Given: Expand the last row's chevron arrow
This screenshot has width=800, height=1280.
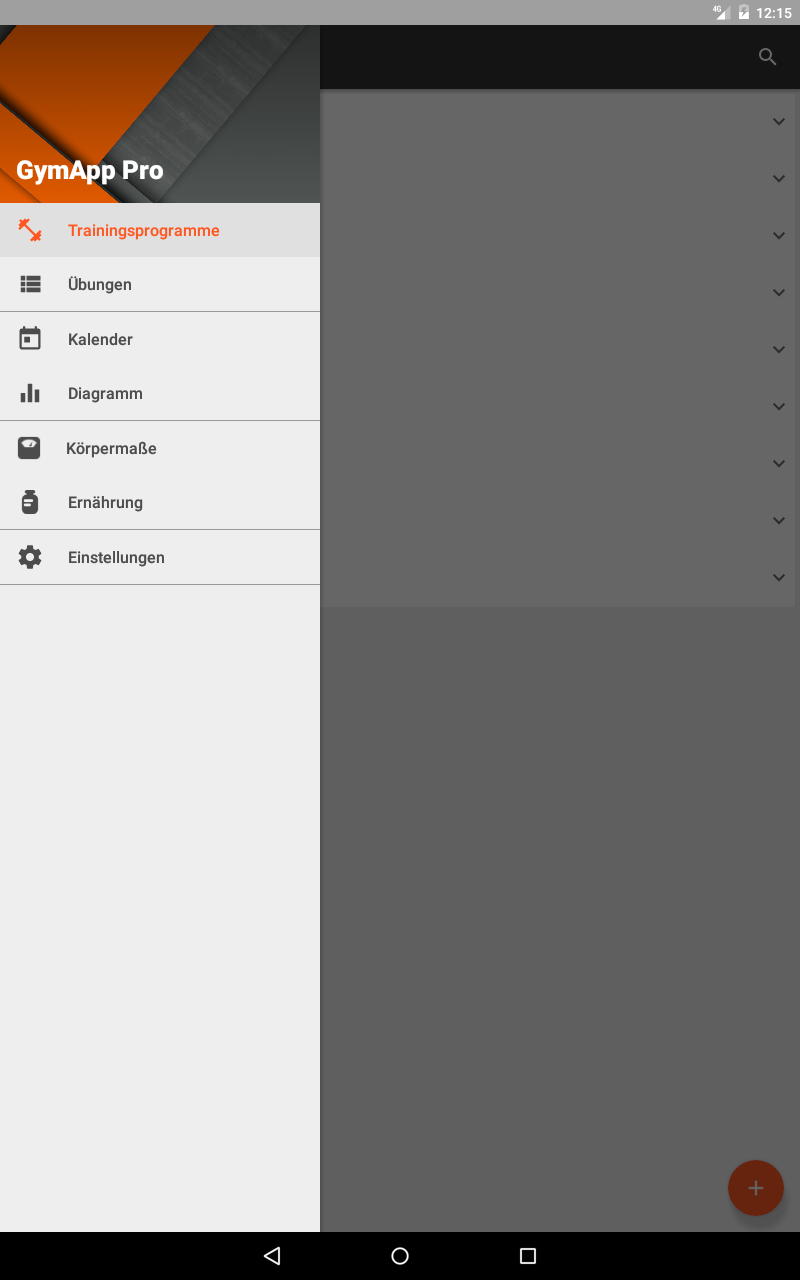Looking at the screenshot, I should click(x=779, y=577).
